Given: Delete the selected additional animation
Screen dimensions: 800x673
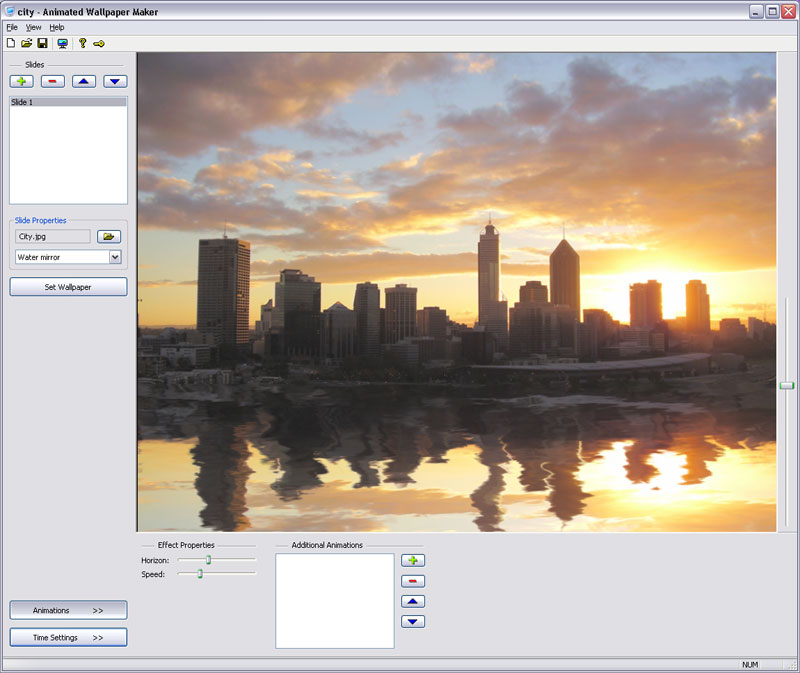Looking at the screenshot, I should tap(413, 581).
